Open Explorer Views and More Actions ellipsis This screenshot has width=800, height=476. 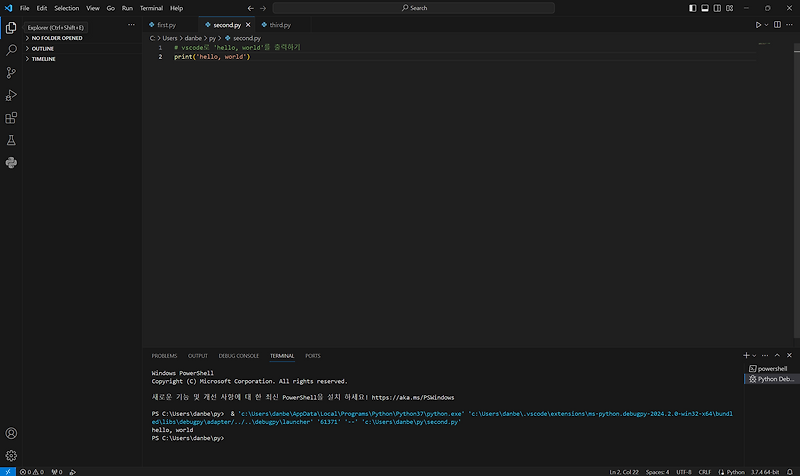click(x=131, y=24)
